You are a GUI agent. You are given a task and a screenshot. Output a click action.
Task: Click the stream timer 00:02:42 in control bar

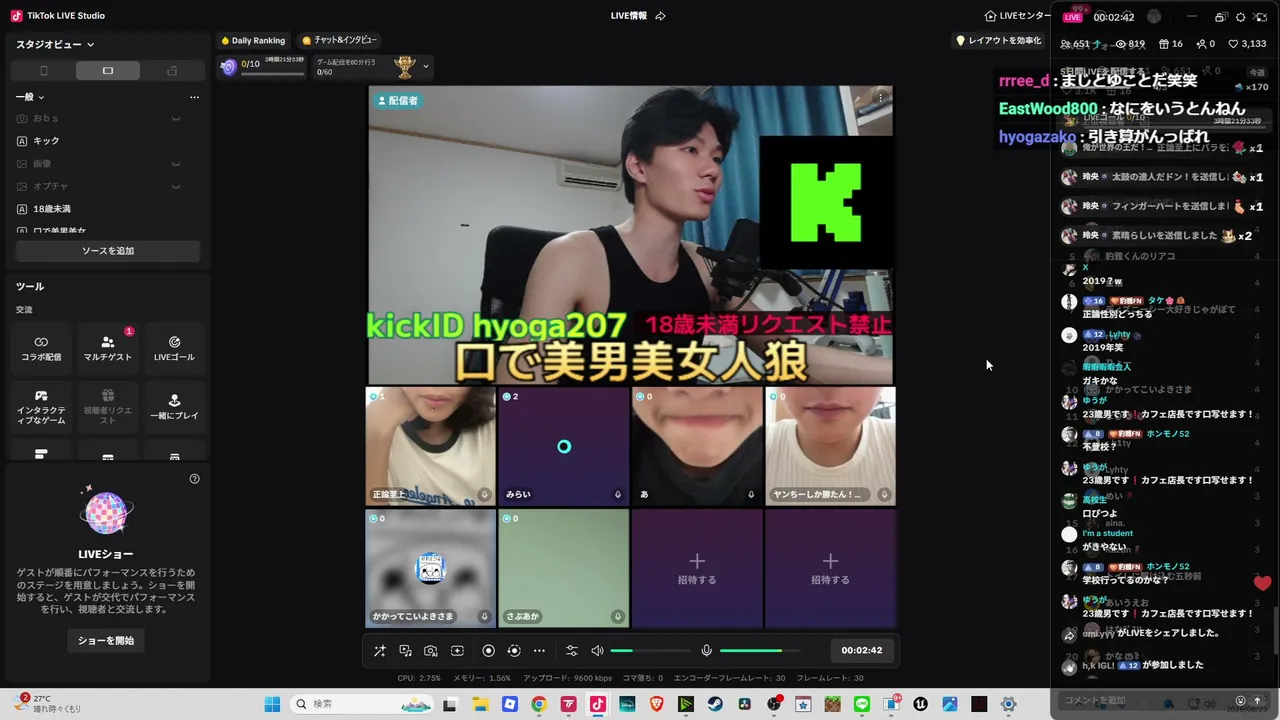tap(862, 651)
